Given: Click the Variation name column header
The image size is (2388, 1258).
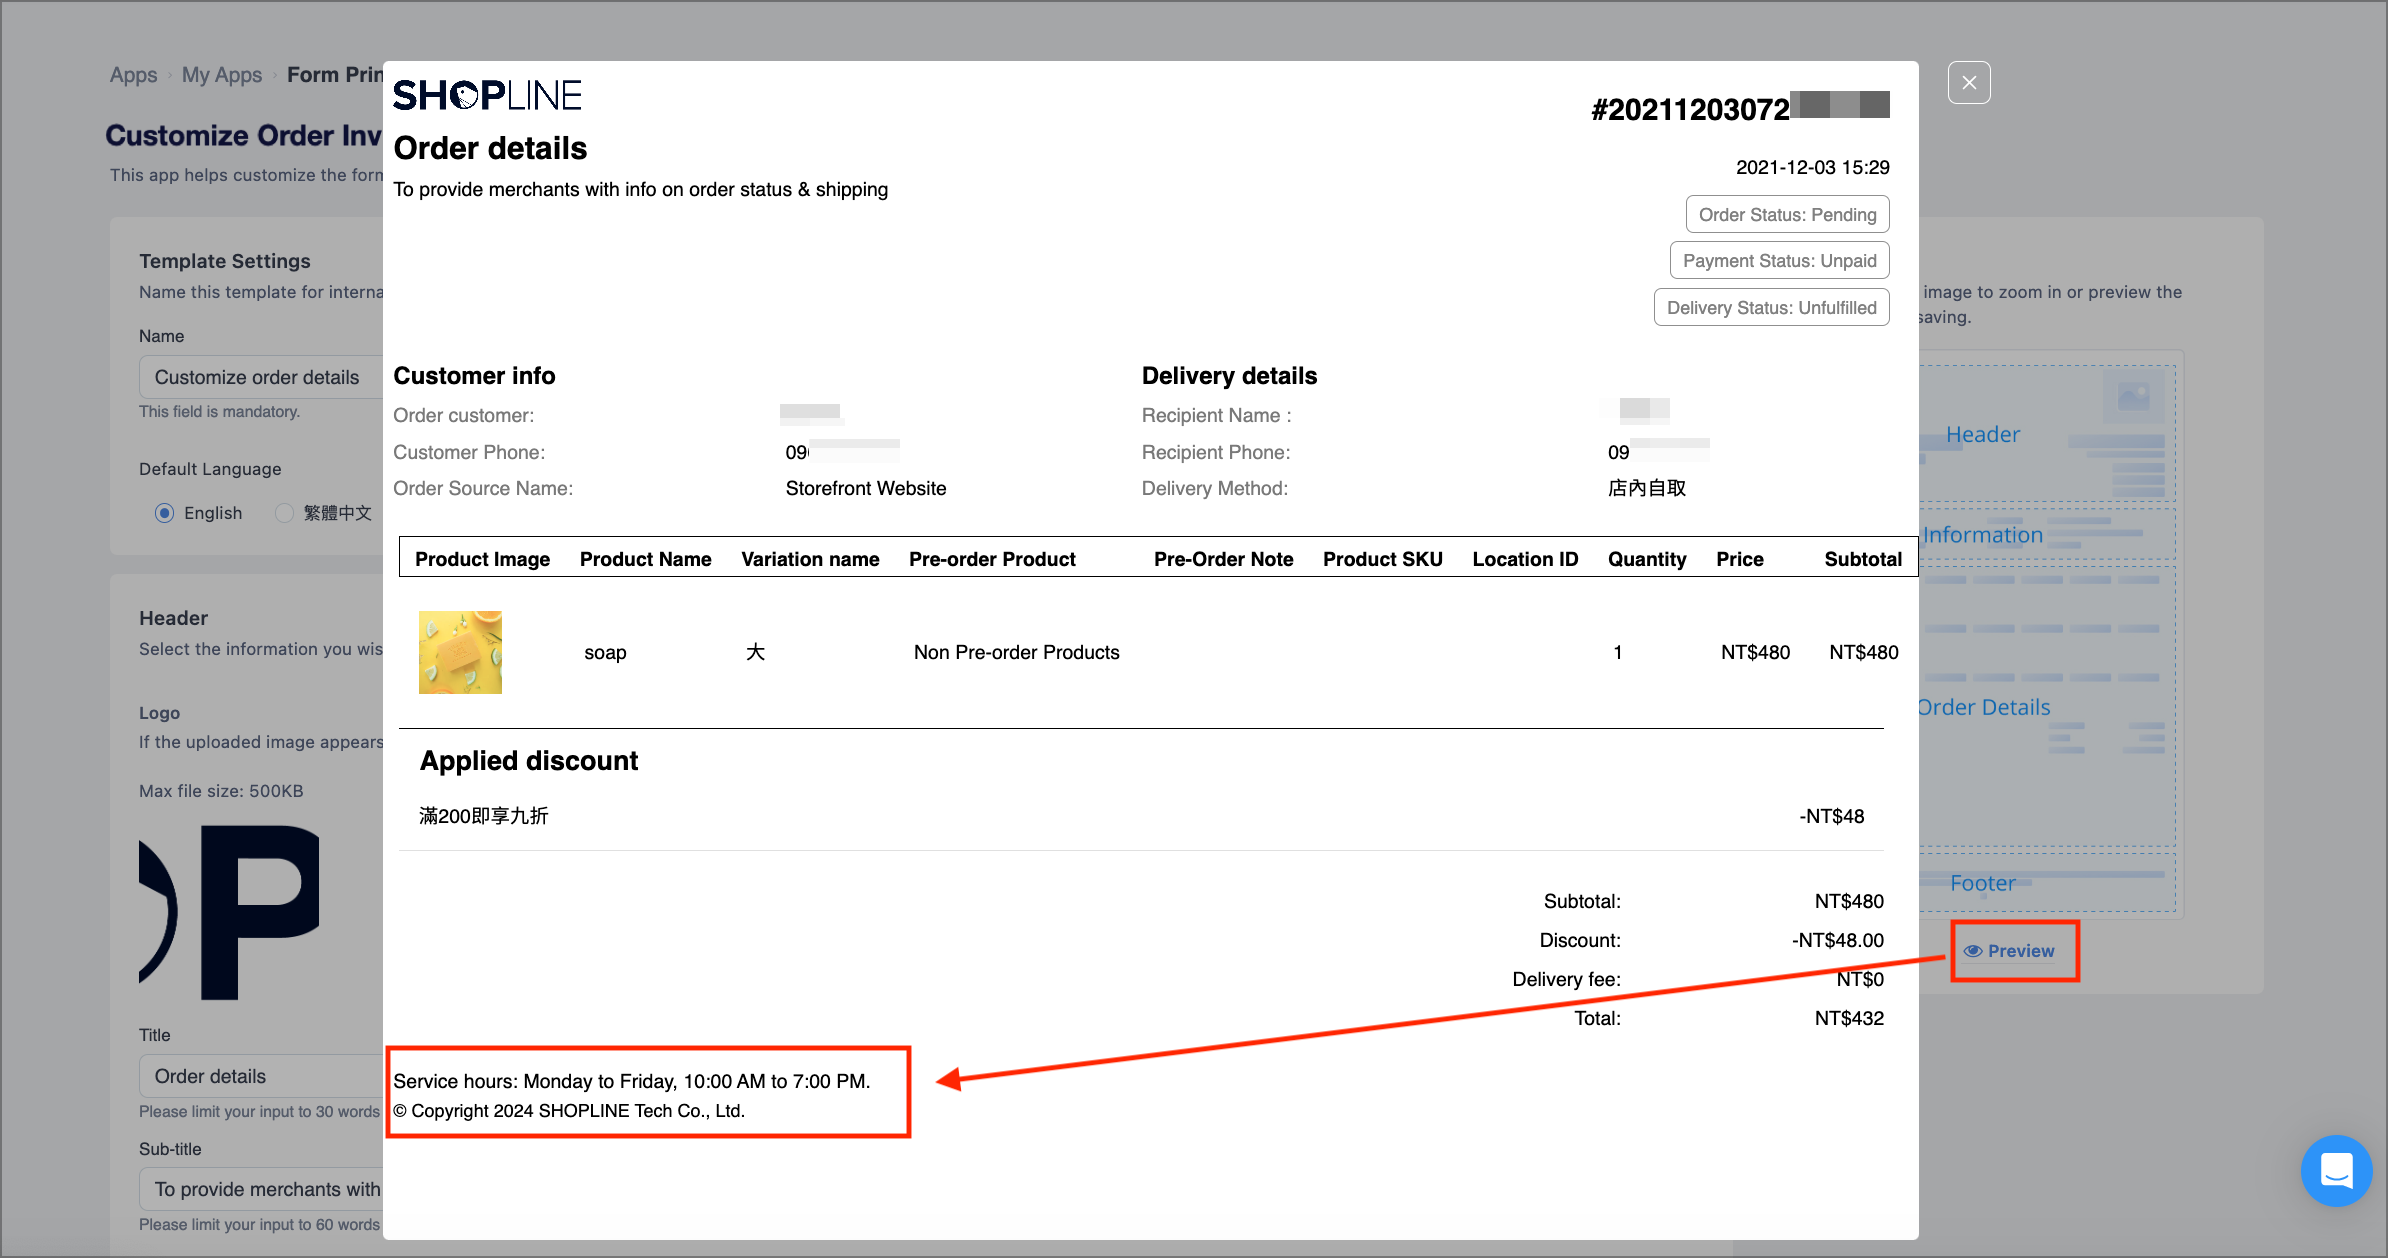Looking at the screenshot, I should click(810, 559).
